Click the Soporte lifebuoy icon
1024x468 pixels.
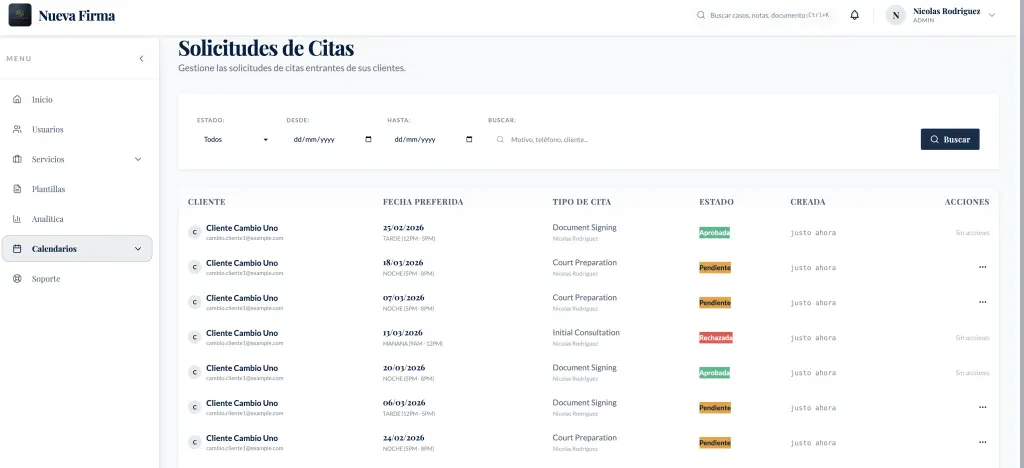18,279
